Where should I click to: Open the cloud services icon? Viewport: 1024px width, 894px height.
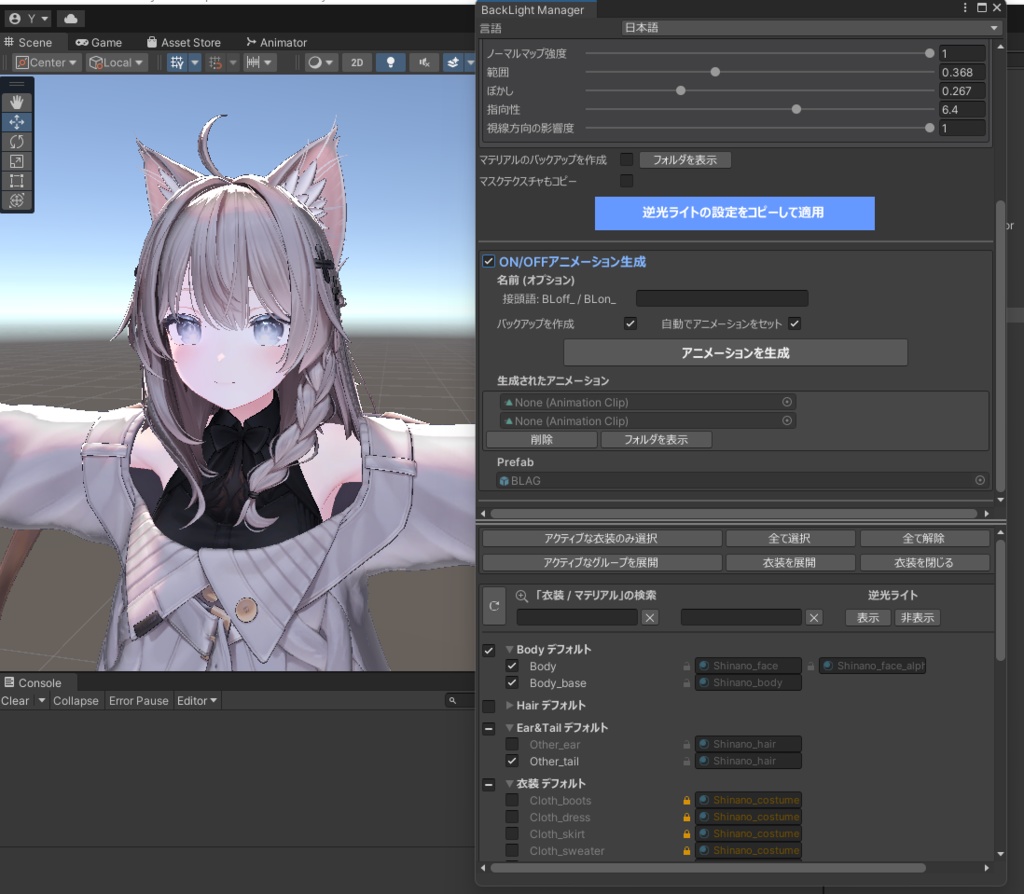(x=71, y=19)
